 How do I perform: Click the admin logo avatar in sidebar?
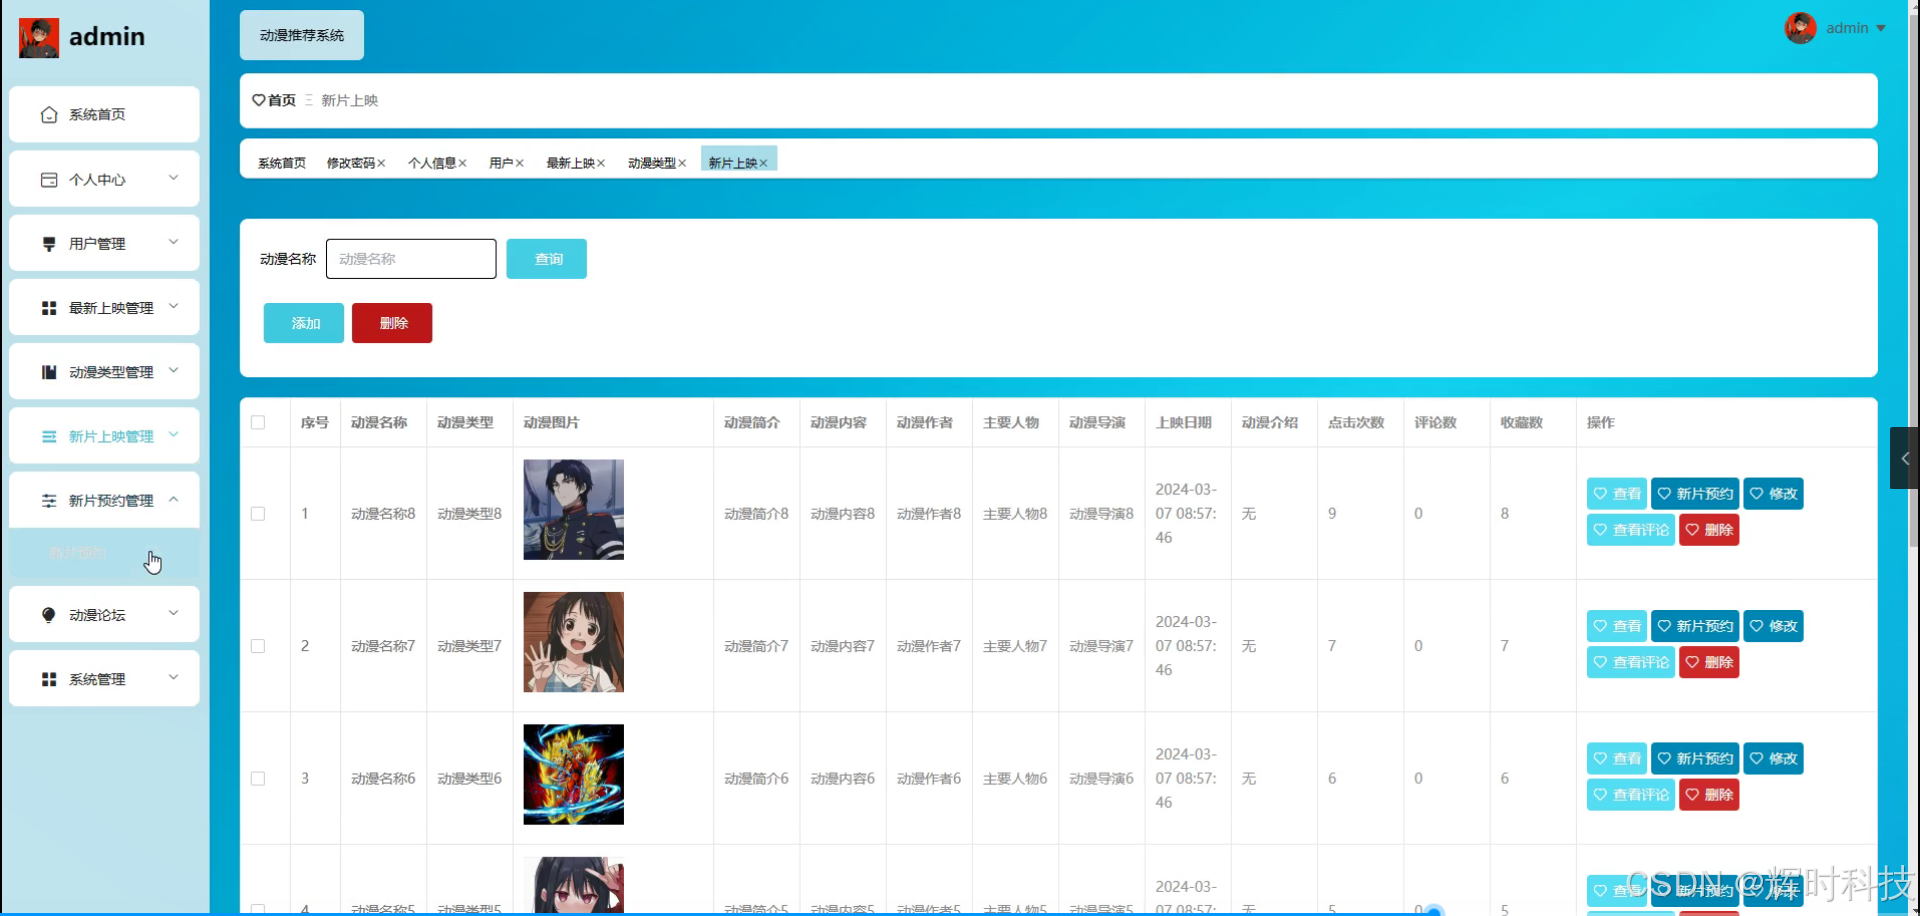tap(39, 38)
